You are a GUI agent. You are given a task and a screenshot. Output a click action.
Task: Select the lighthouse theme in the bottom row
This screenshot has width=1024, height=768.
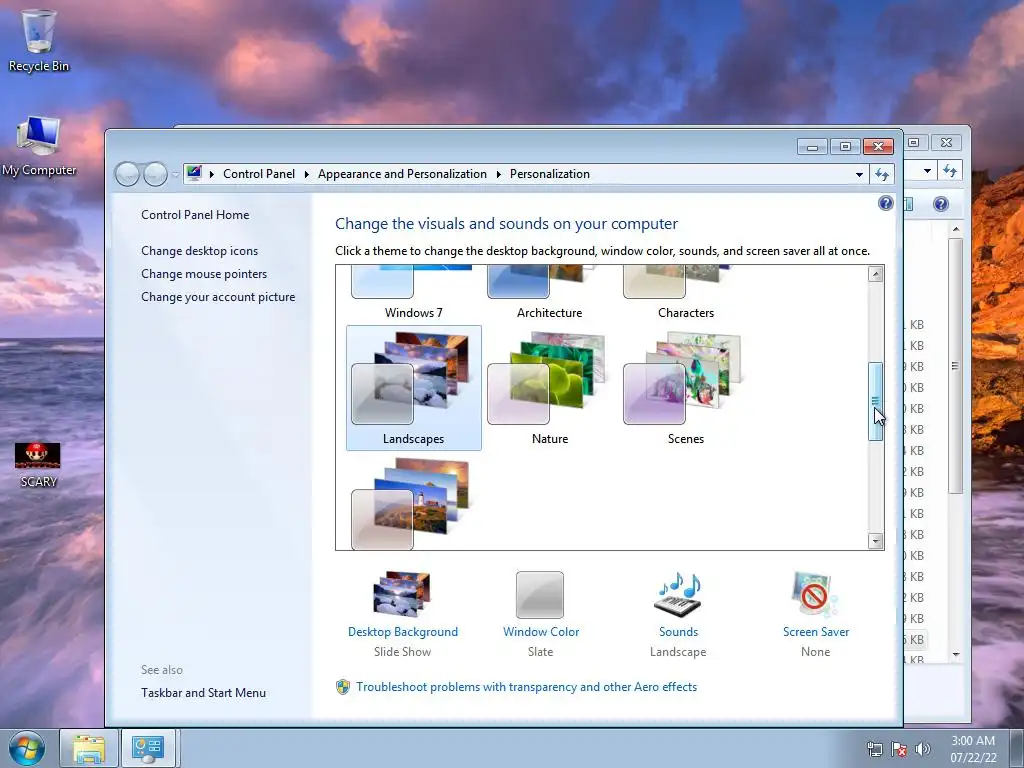[x=413, y=502]
